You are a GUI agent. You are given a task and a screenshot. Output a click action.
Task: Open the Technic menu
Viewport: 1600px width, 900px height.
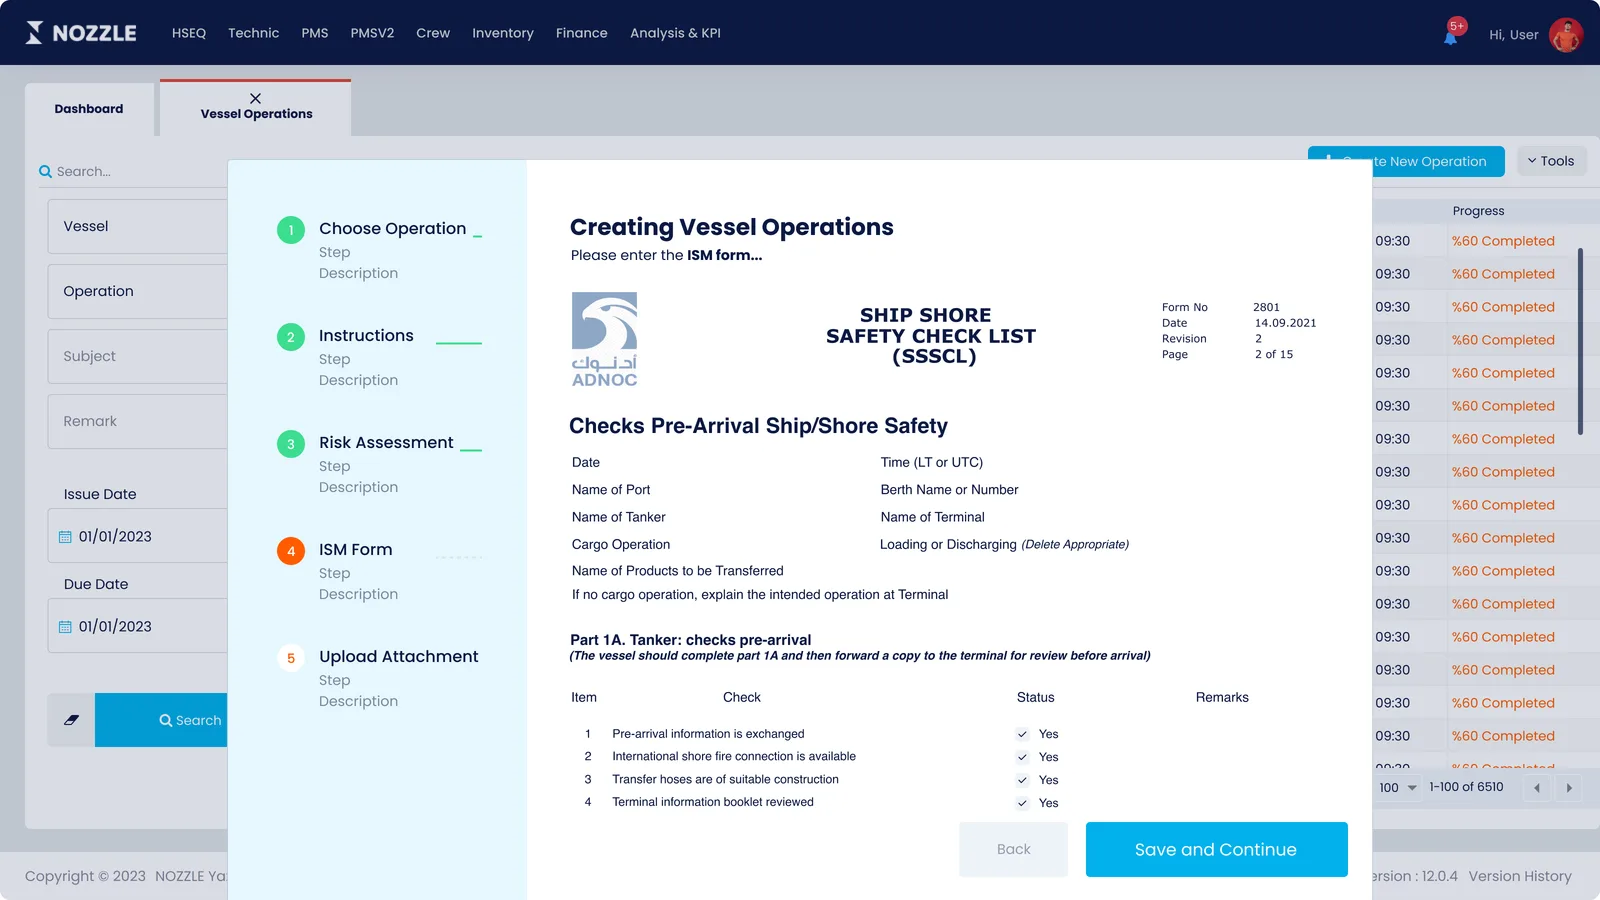click(x=254, y=33)
